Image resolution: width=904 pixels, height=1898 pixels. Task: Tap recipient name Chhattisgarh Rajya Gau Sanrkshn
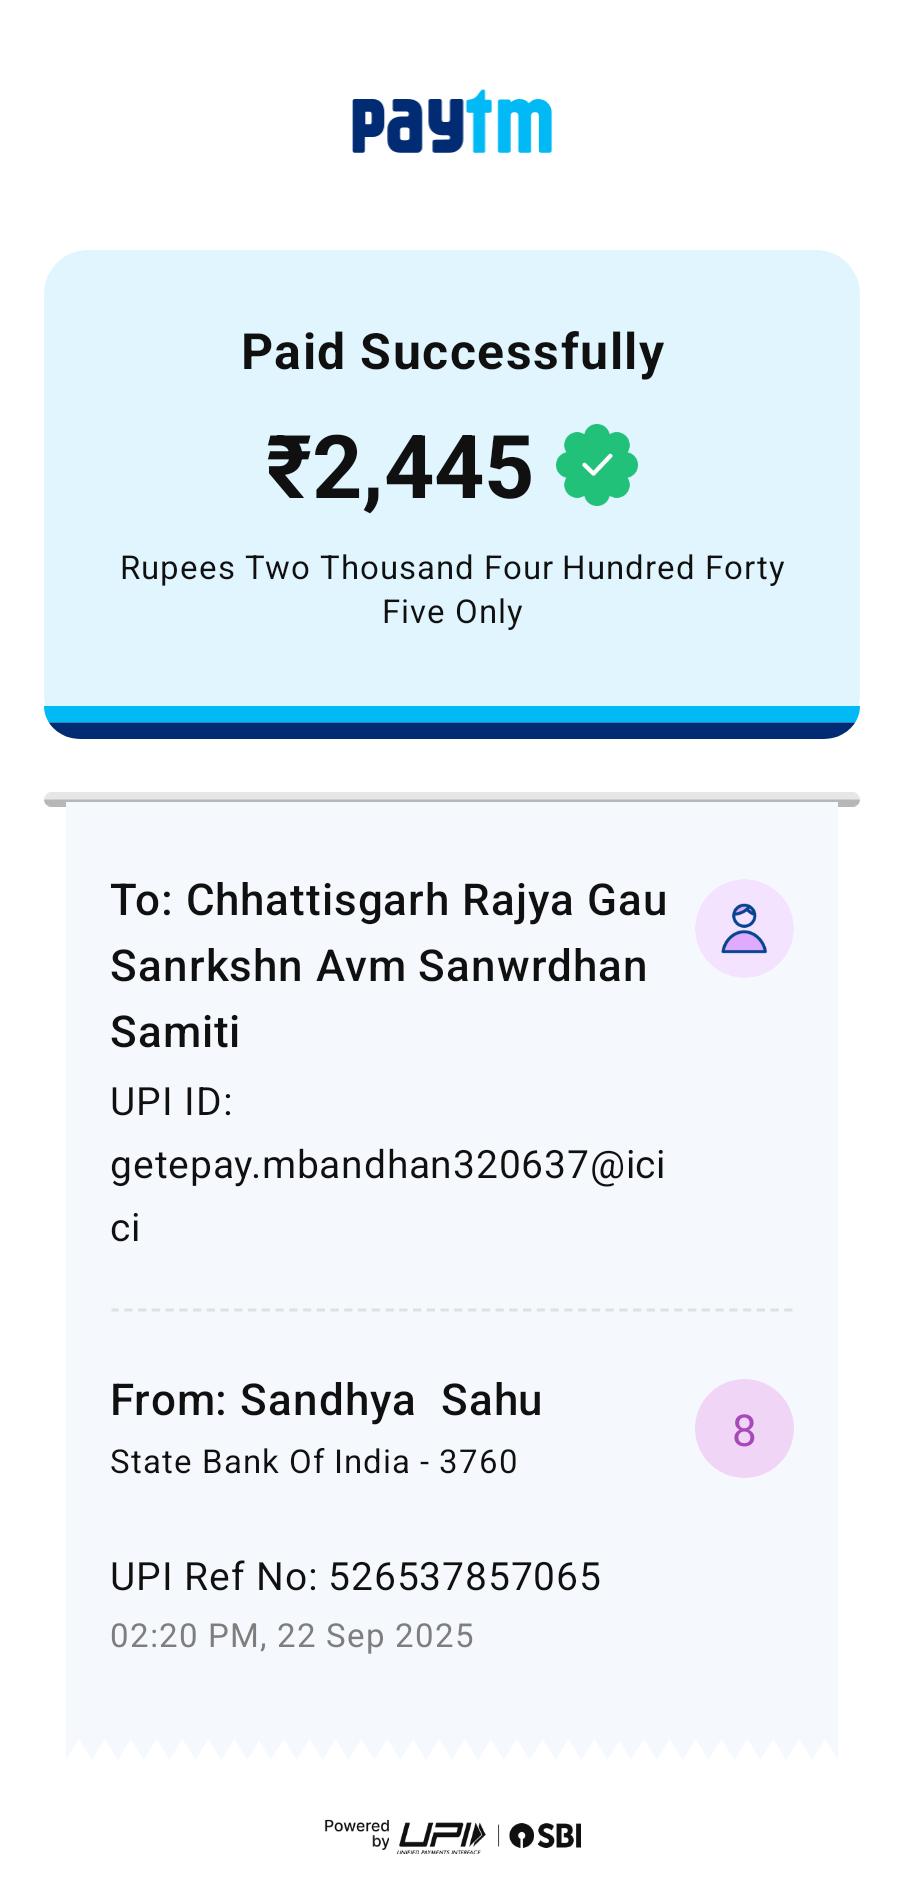point(388,965)
